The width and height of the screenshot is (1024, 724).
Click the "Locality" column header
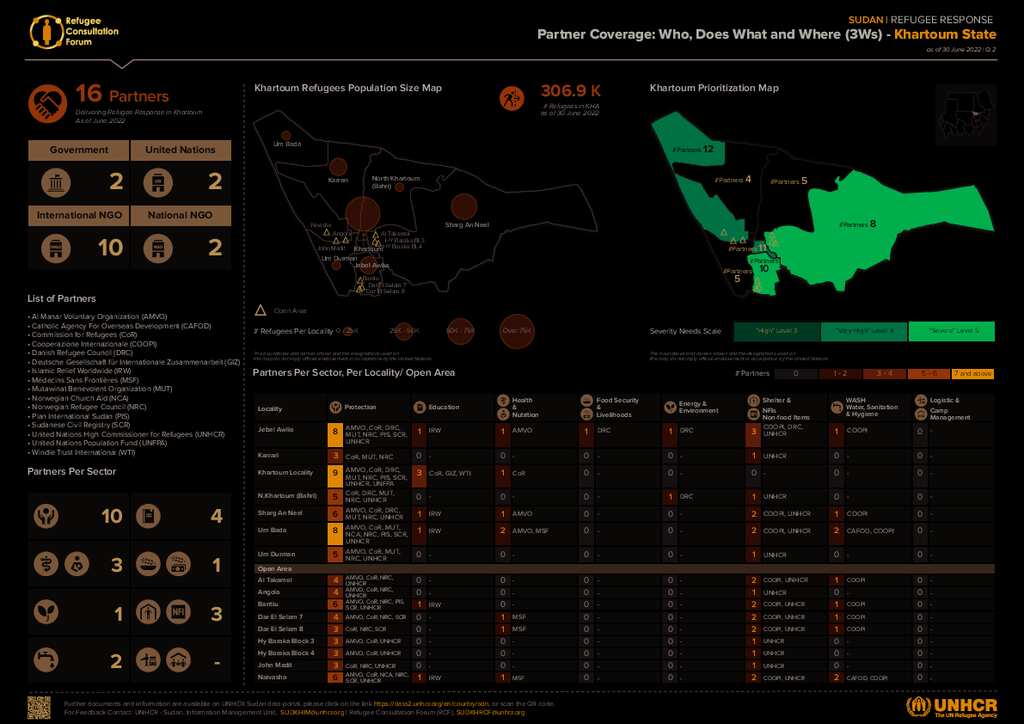click(x=270, y=409)
